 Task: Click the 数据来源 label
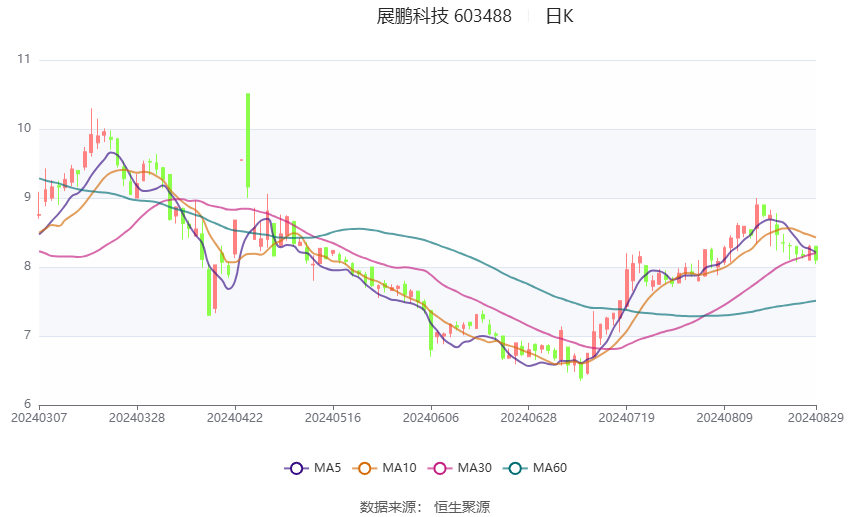point(388,507)
